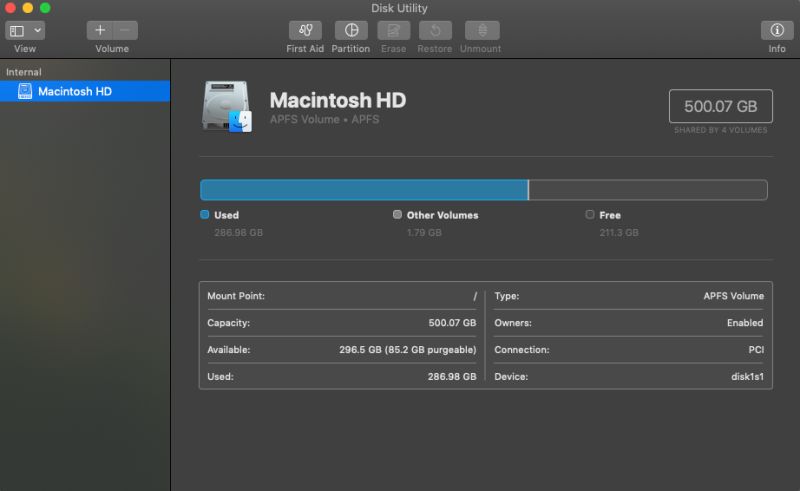Click the 286.98 GB value under Used legend
This screenshot has height=491, width=800.
point(238,233)
